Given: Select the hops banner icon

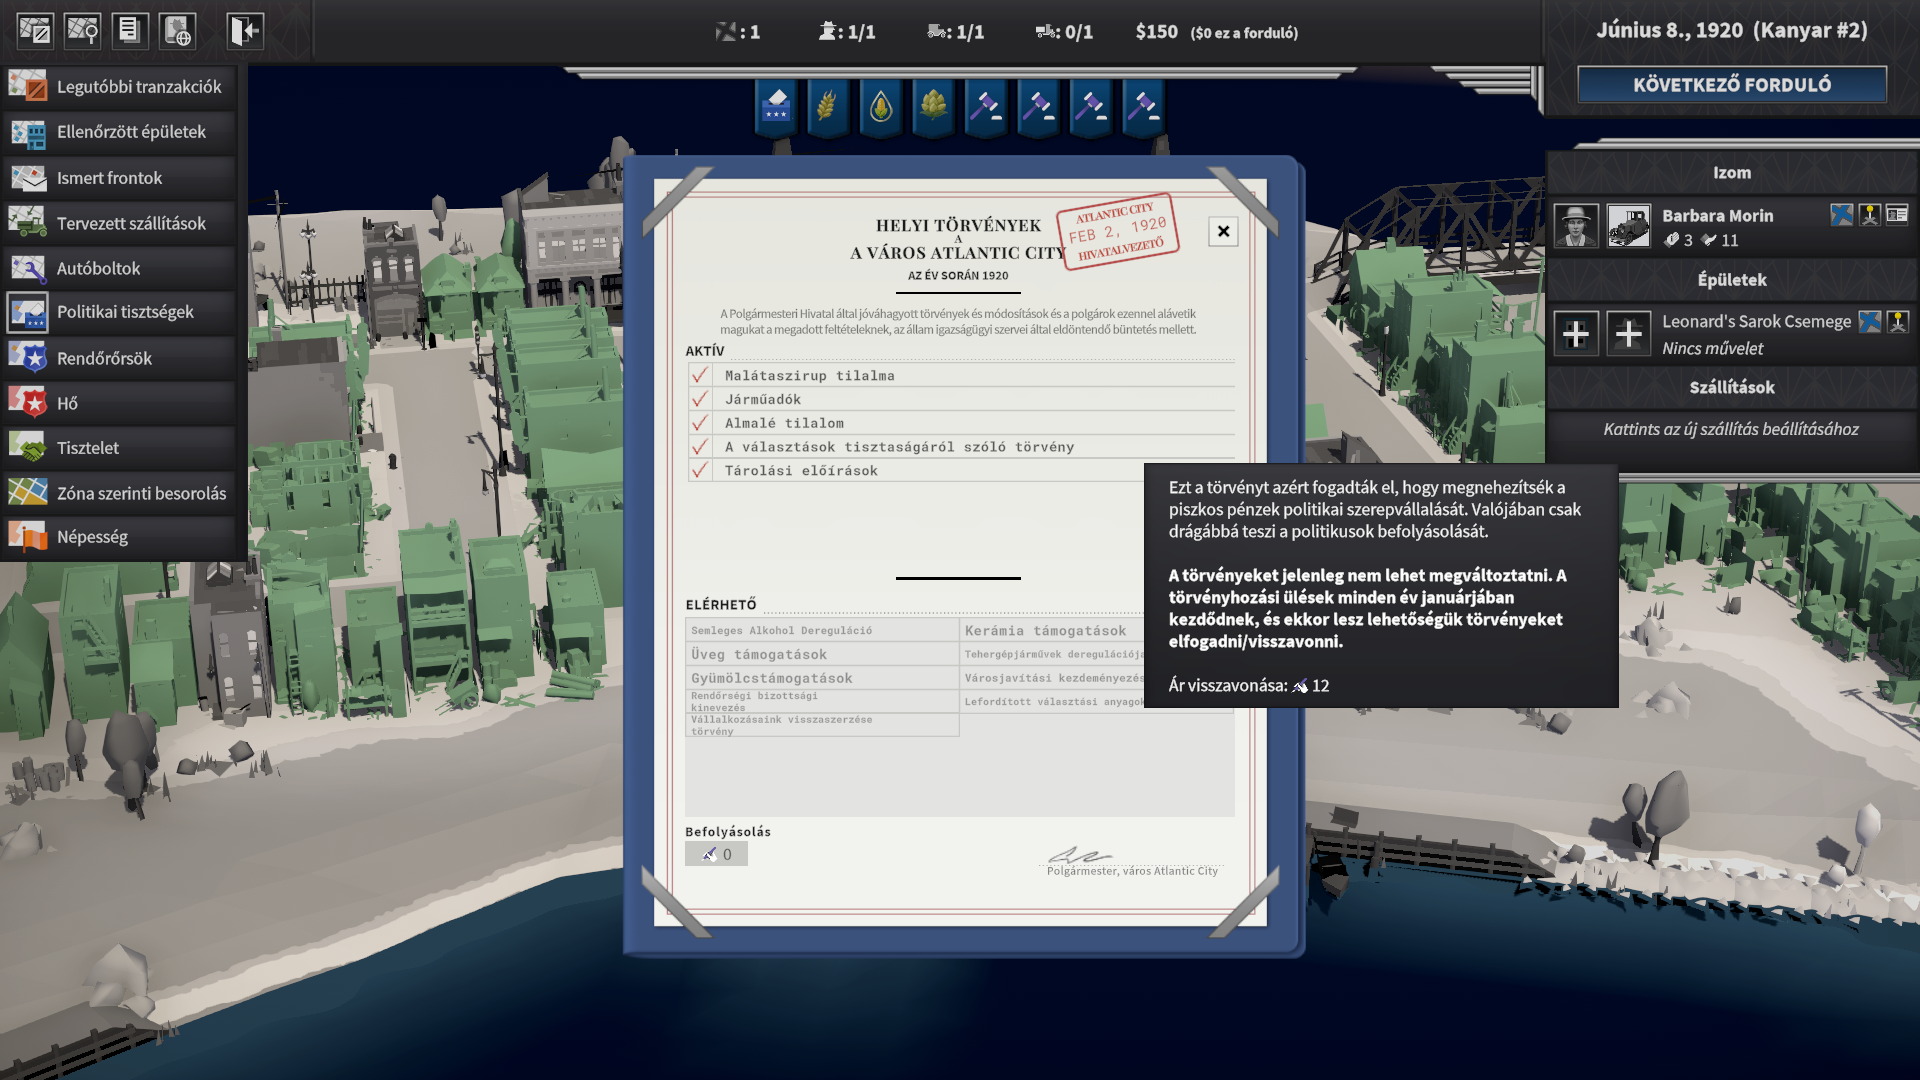Looking at the screenshot, I should [933, 105].
